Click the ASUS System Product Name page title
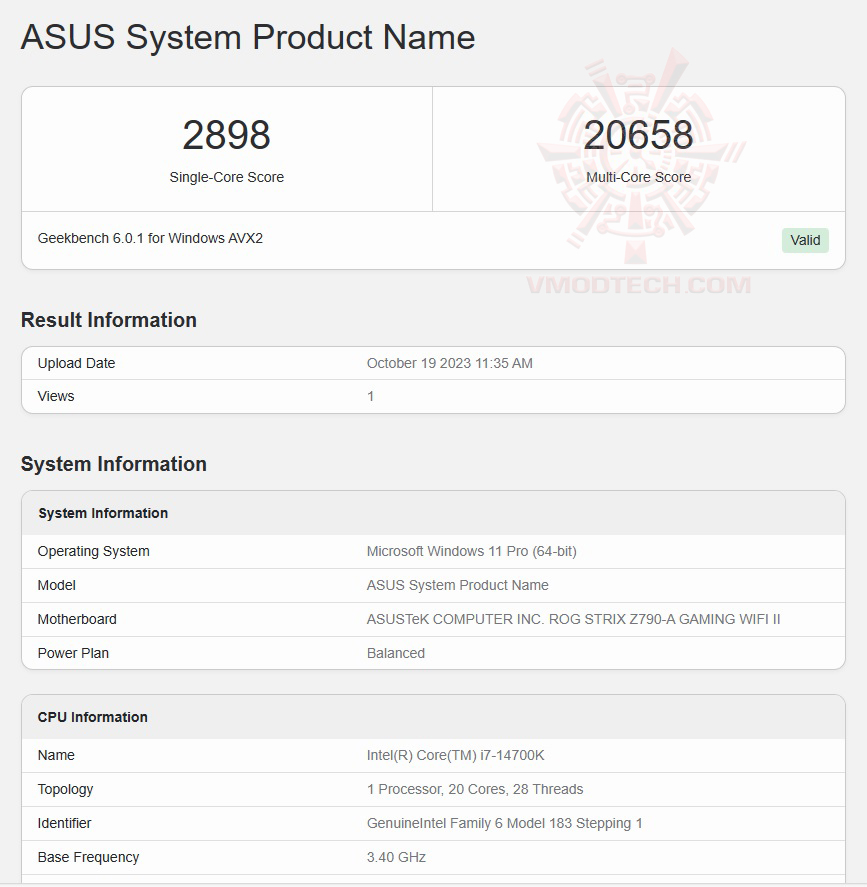Screen dimensions: 867x887 click(247, 37)
